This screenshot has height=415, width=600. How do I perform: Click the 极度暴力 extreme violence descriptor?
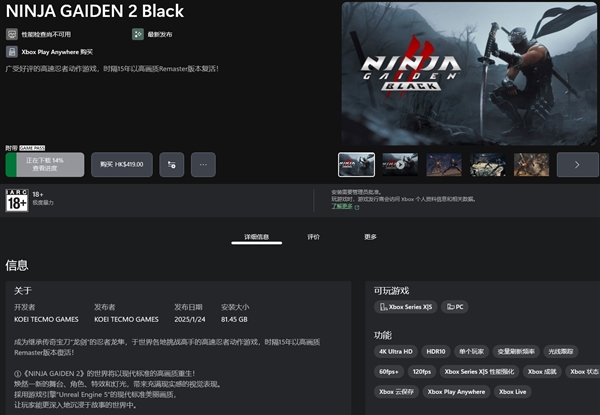pos(43,203)
